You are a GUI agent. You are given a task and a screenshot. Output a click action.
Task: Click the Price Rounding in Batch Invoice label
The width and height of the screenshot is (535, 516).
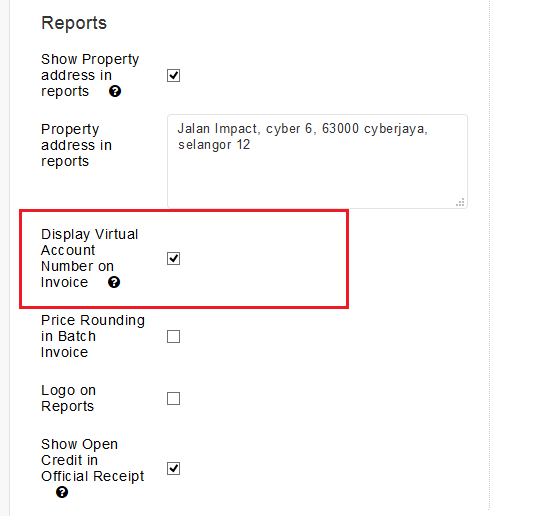click(x=93, y=336)
